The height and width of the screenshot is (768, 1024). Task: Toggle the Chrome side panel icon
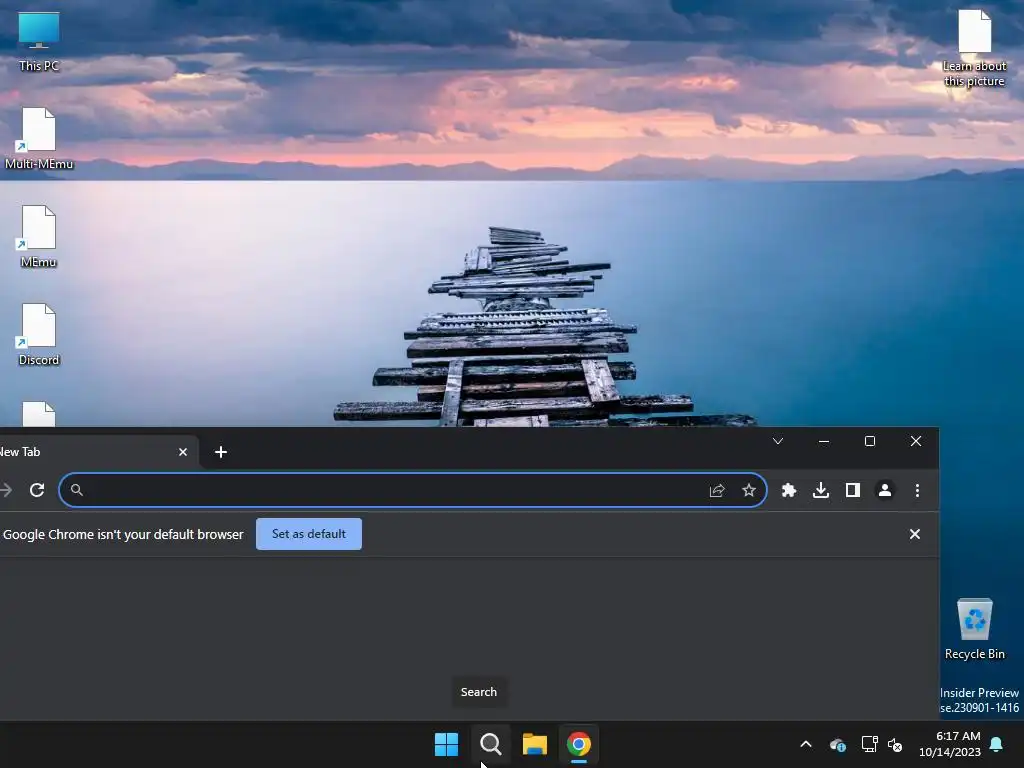tap(853, 490)
